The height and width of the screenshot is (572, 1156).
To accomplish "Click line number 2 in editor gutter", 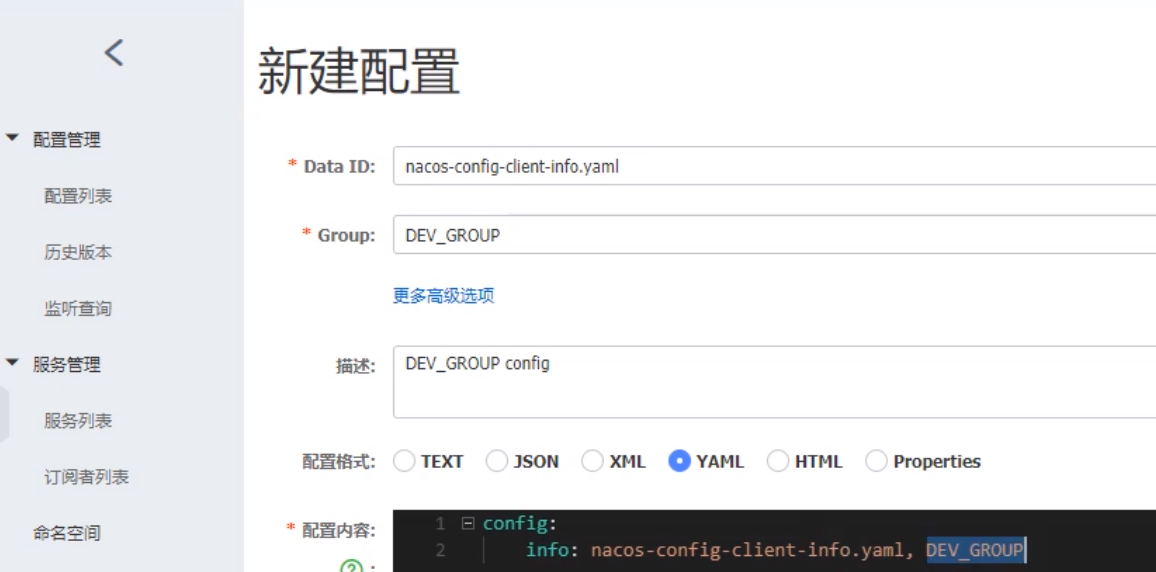I will 440,550.
